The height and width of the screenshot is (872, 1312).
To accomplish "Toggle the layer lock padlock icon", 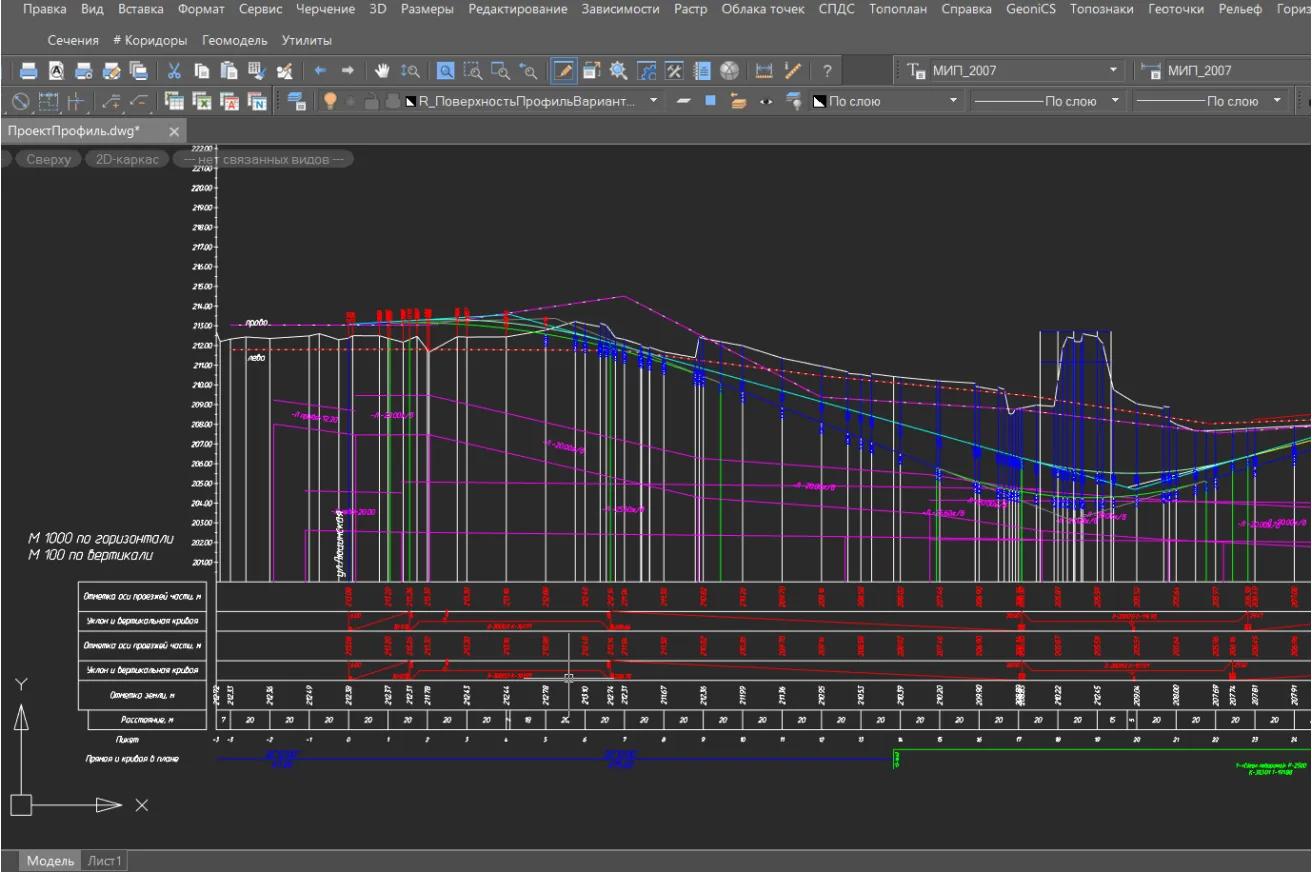I will point(371,101).
